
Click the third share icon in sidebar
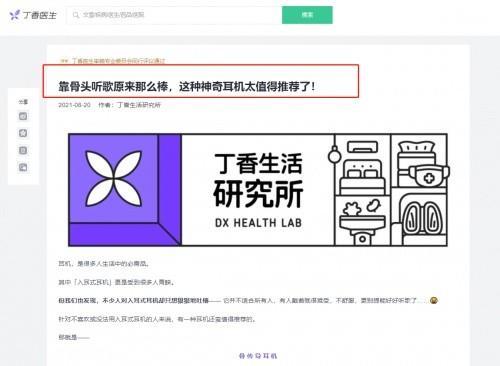pyautogui.click(x=23, y=150)
